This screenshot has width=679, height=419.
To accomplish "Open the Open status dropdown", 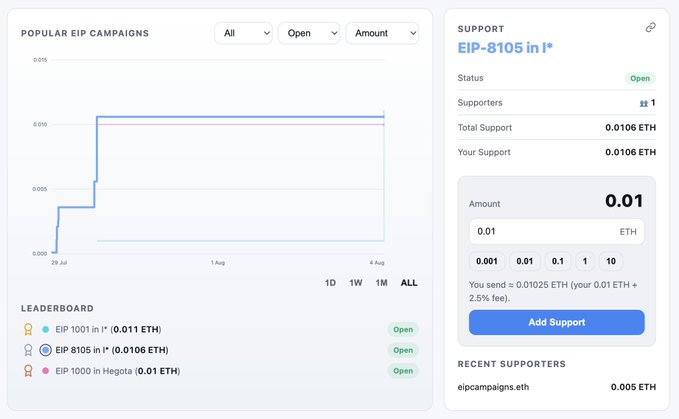I will pyautogui.click(x=309, y=33).
